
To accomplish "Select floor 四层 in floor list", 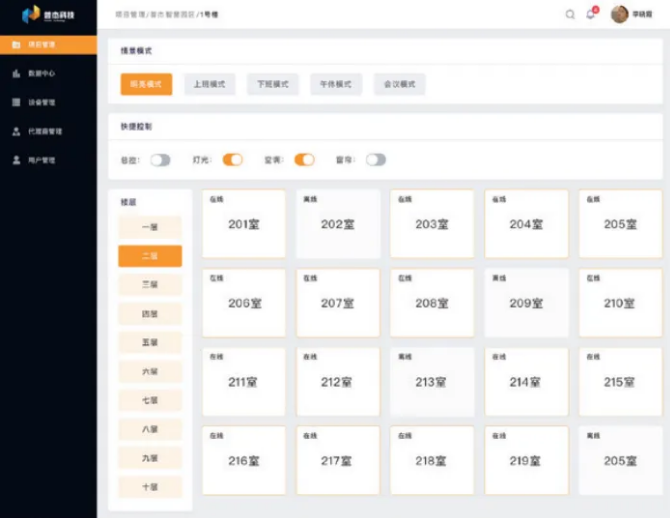I will (150, 314).
